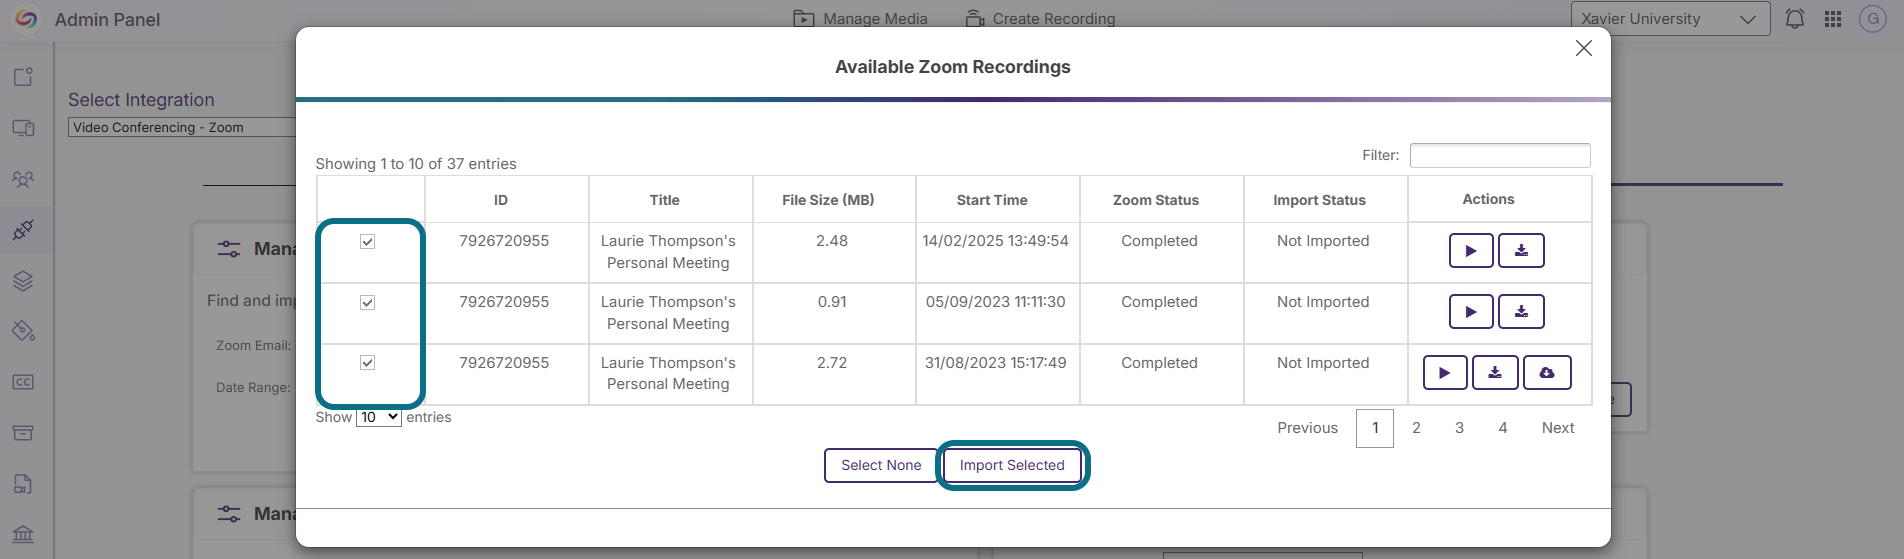The width and height of the screenshot is (1904, 559).
Task: Open the devices icon in sidebar
Action: [x=23, y=128]
